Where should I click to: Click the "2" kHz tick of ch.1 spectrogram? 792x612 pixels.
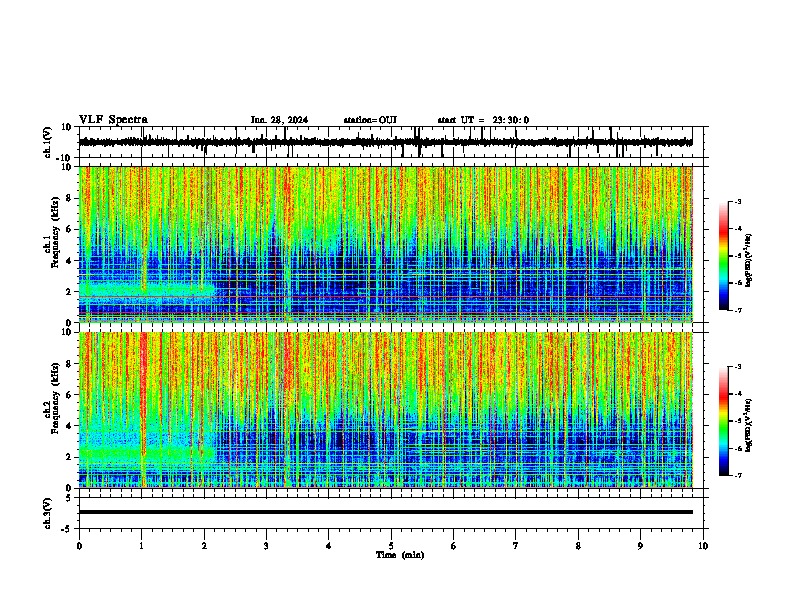(70, 291)
